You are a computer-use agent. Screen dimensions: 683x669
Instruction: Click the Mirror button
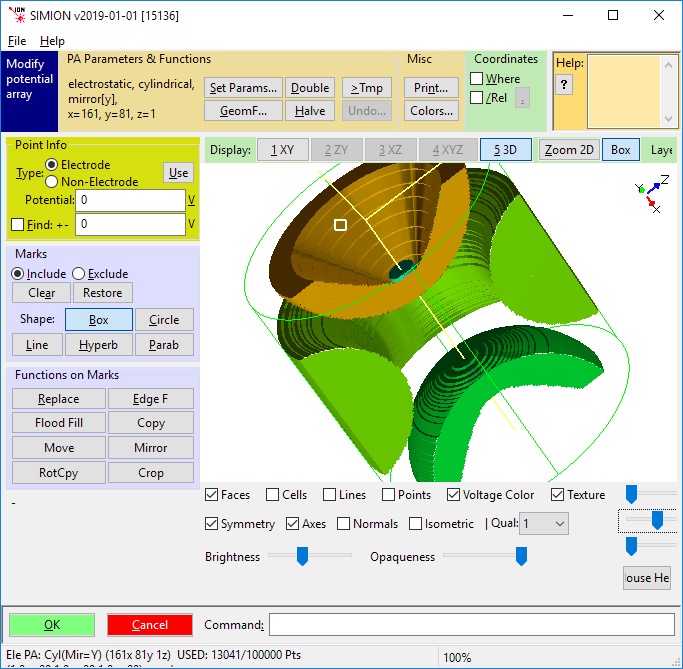pos(151,448)
